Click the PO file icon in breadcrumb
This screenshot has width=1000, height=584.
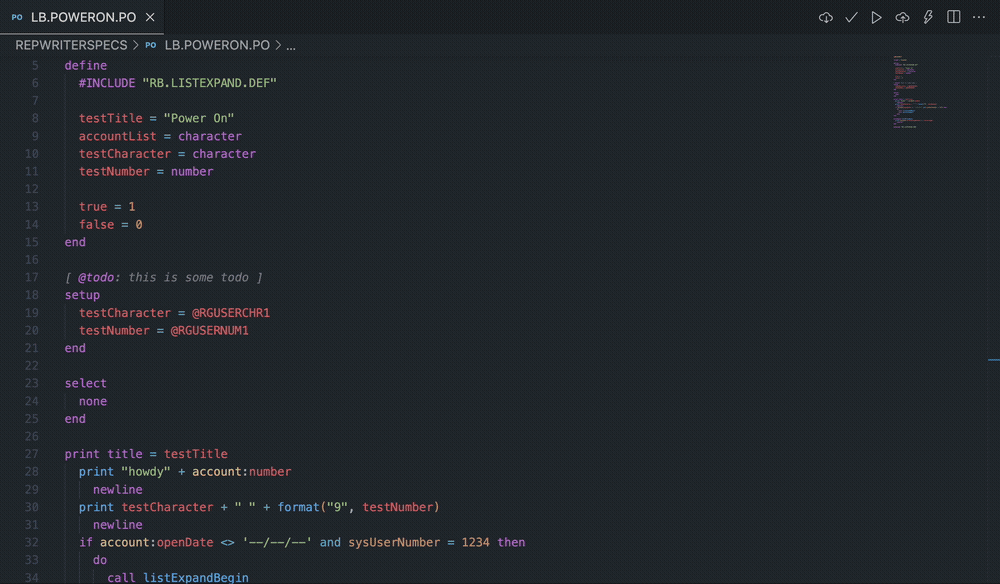click(151, 45)
